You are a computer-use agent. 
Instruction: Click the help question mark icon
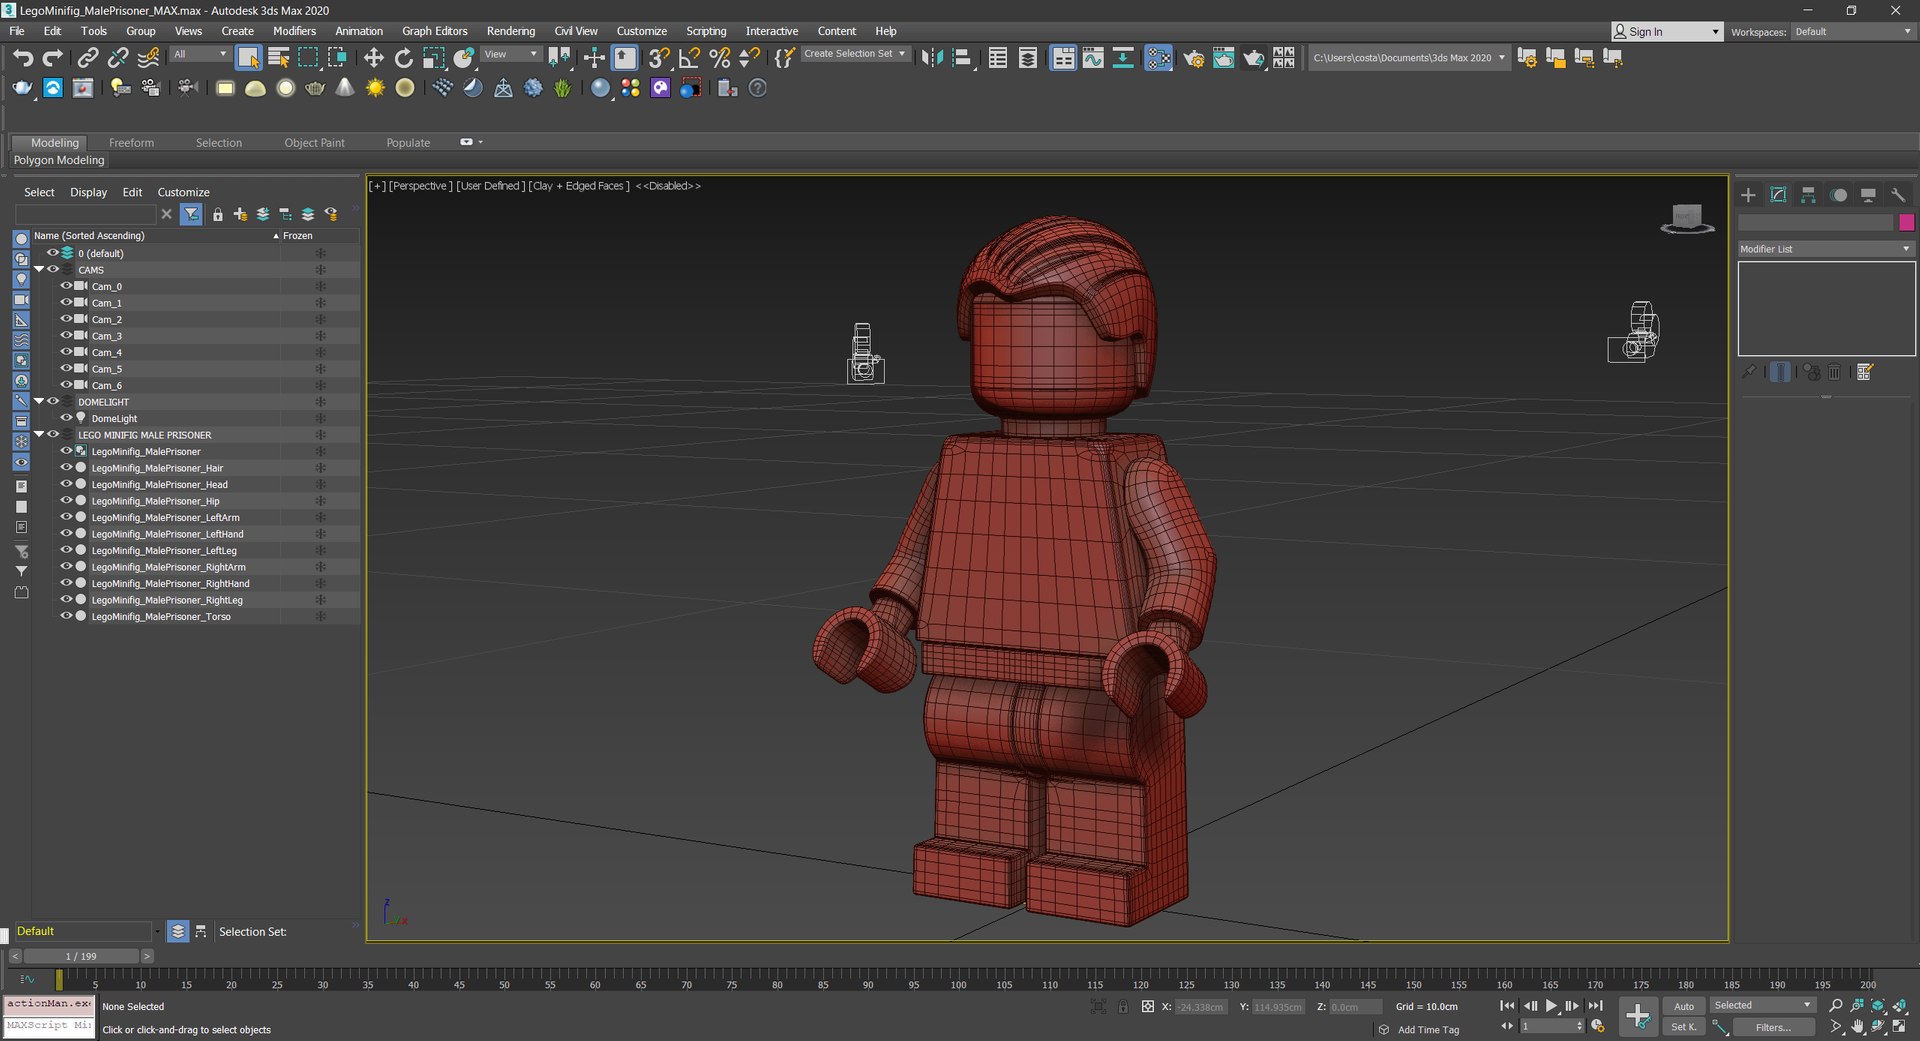(x=758, y=88)
